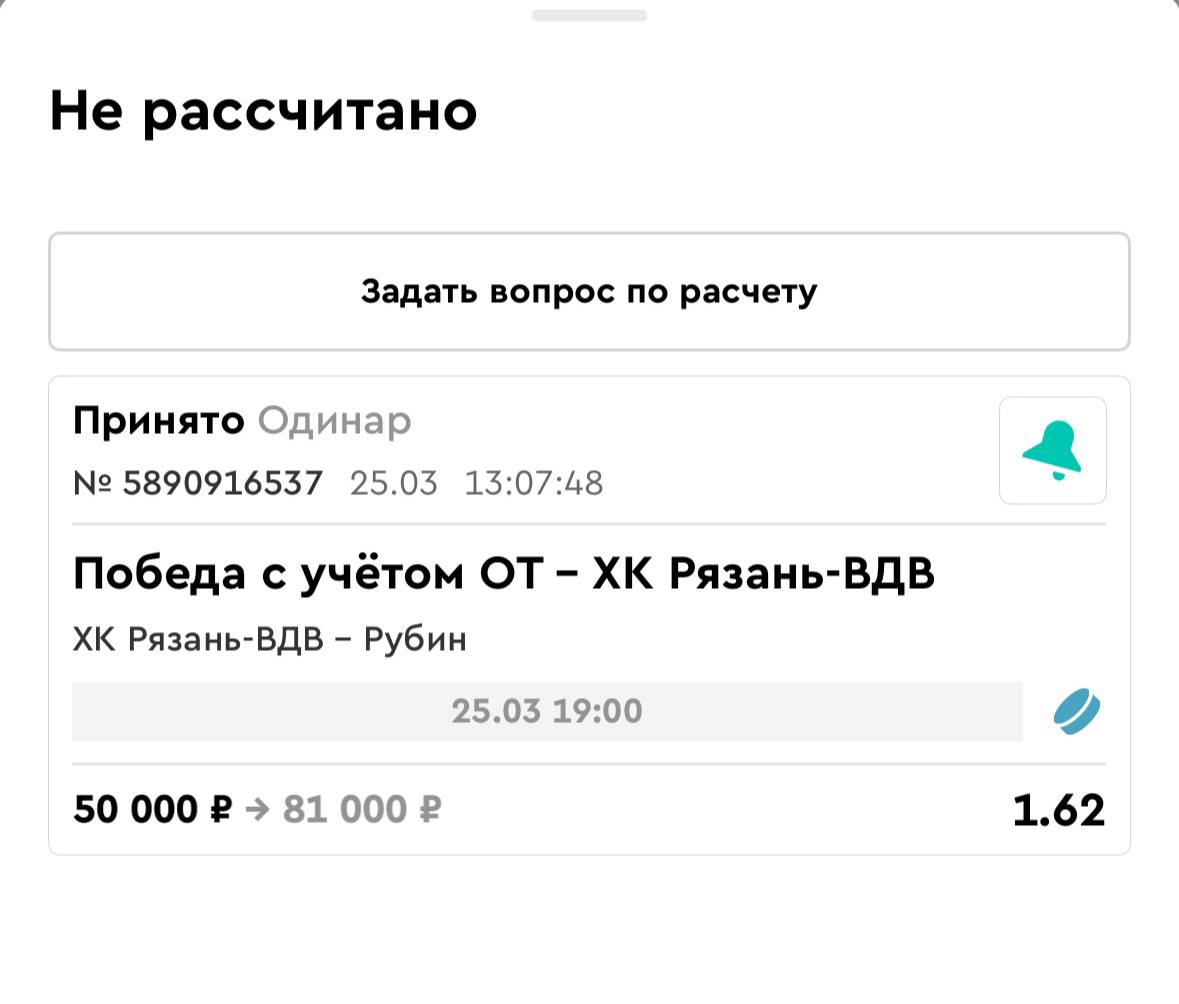
Task: Click the arrow between stake and payout
Action: [257, 809]
